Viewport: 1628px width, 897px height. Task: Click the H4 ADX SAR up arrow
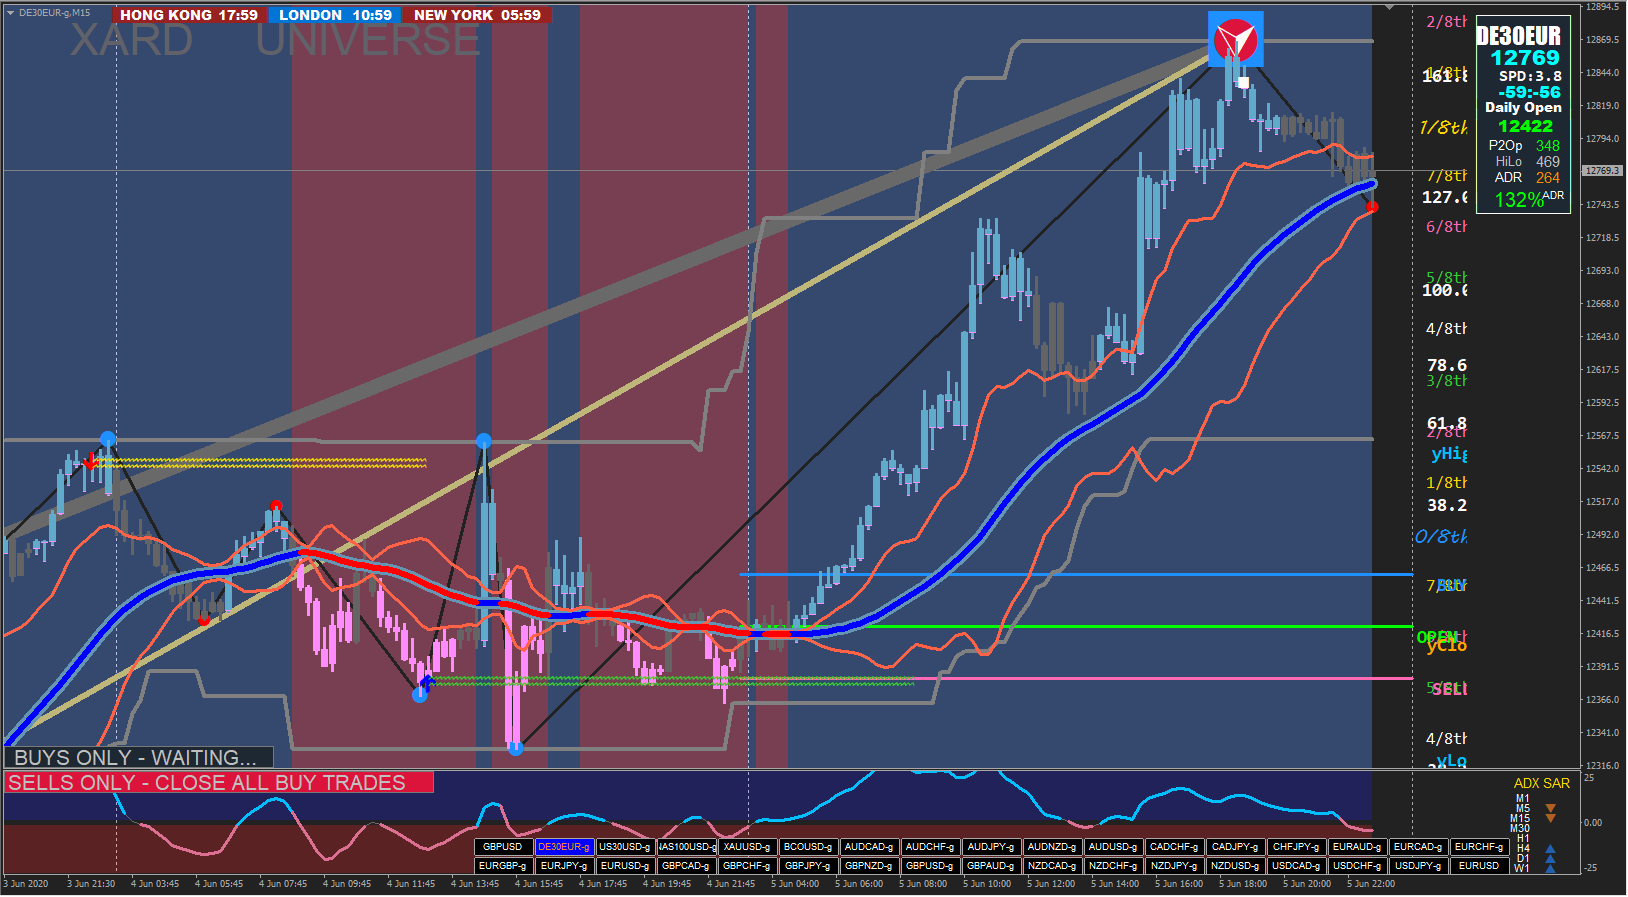(x=1551, y=849)
